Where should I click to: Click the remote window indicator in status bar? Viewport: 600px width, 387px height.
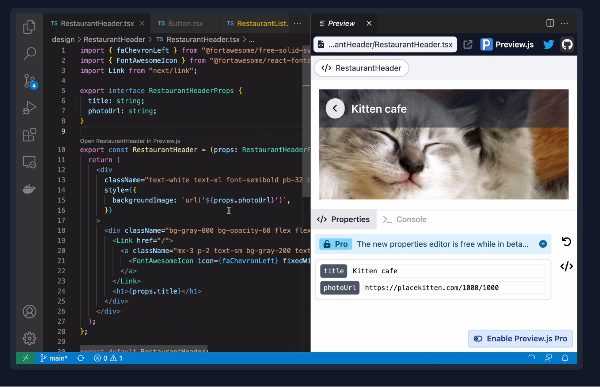(x=25, y=358)
